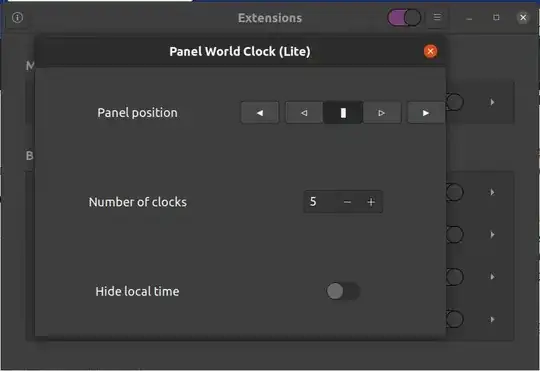Choose the outlined right arrow panel position
The height and width of the screenshot is (371, 540).
coord(382,113)
